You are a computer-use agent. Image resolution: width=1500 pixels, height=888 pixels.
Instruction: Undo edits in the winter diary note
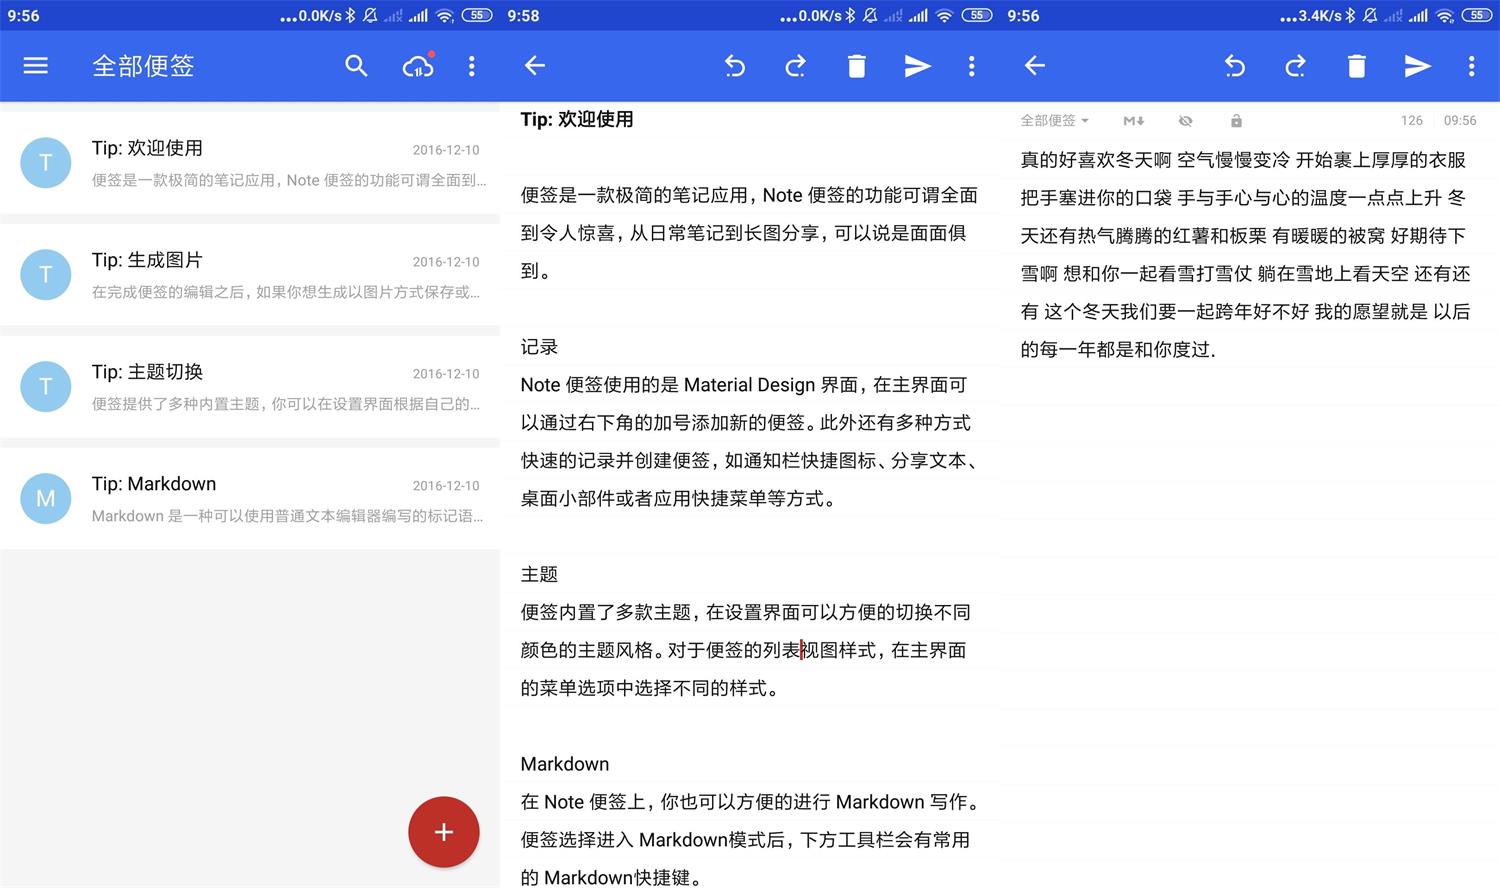(1235, 66)
